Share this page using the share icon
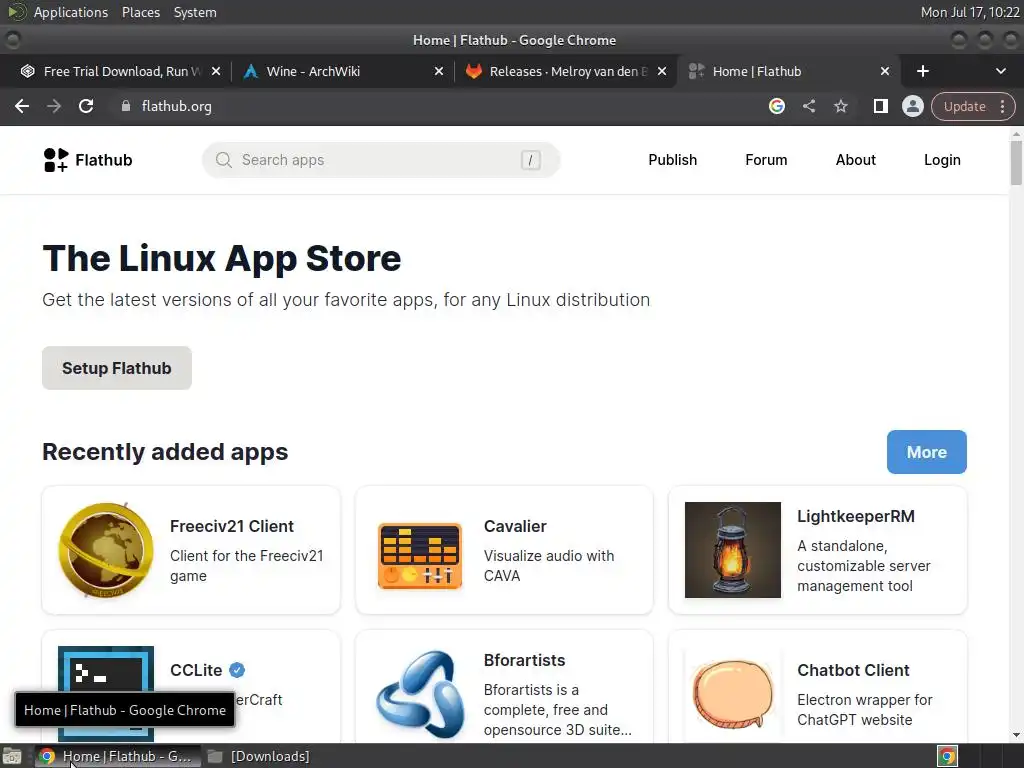Image resolution: width=1024 pixels, height=768 pixels. click(x=808, y=106)
